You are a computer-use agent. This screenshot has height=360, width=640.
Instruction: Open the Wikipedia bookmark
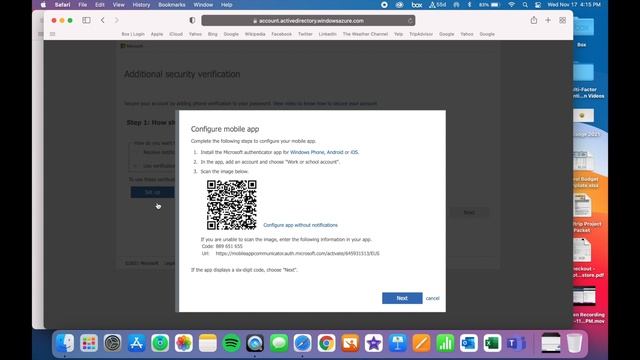pyautogui.click(x=255, y=34)
